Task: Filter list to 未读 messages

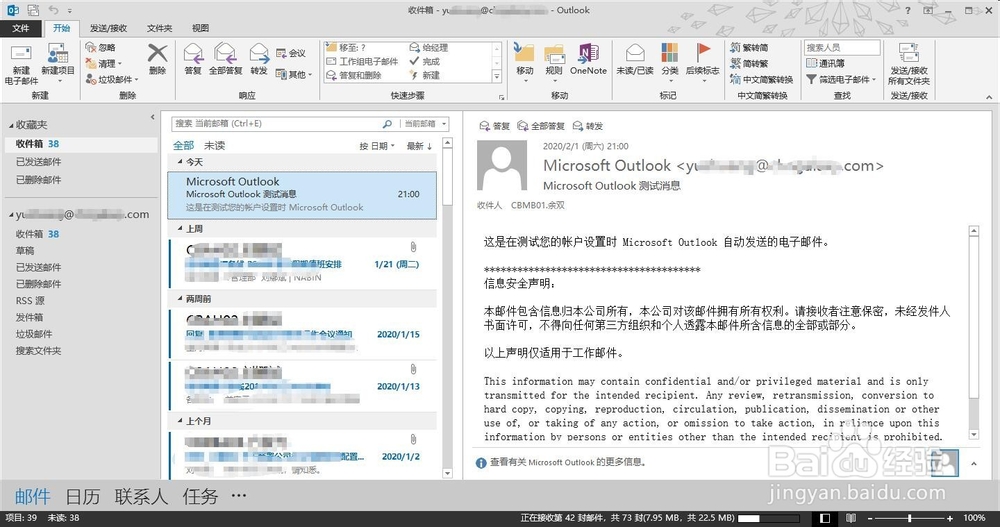Action: [215, 145]
